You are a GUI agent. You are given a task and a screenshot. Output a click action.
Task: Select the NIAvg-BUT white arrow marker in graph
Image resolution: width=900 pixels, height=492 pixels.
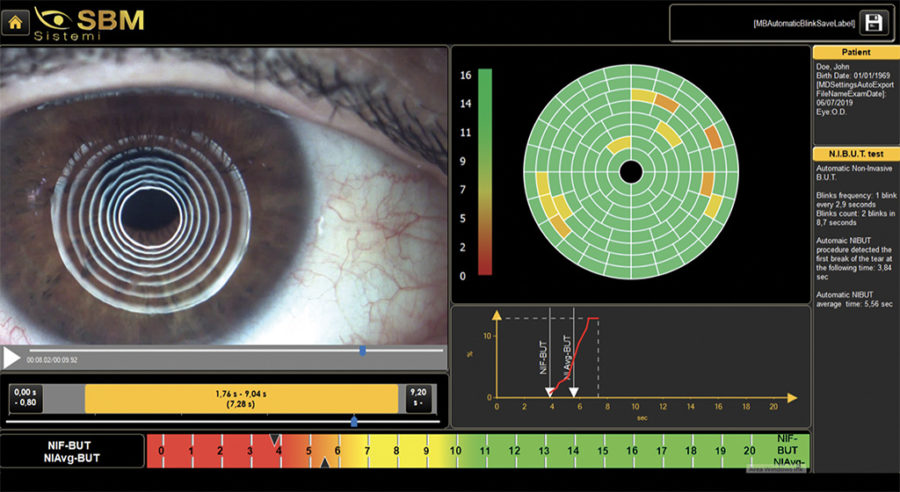click(573, 392)
